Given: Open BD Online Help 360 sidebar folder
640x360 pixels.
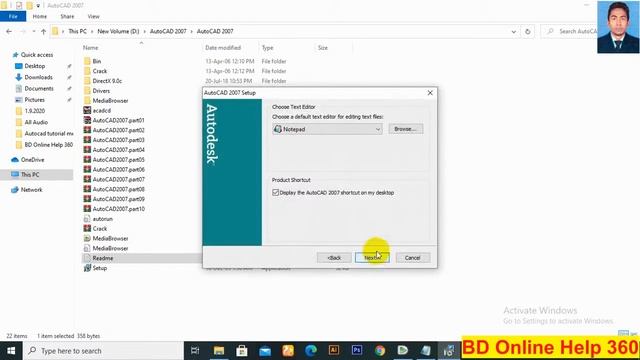Looking at the screenshot, I should pyautogui.click(x=48, y=144).
